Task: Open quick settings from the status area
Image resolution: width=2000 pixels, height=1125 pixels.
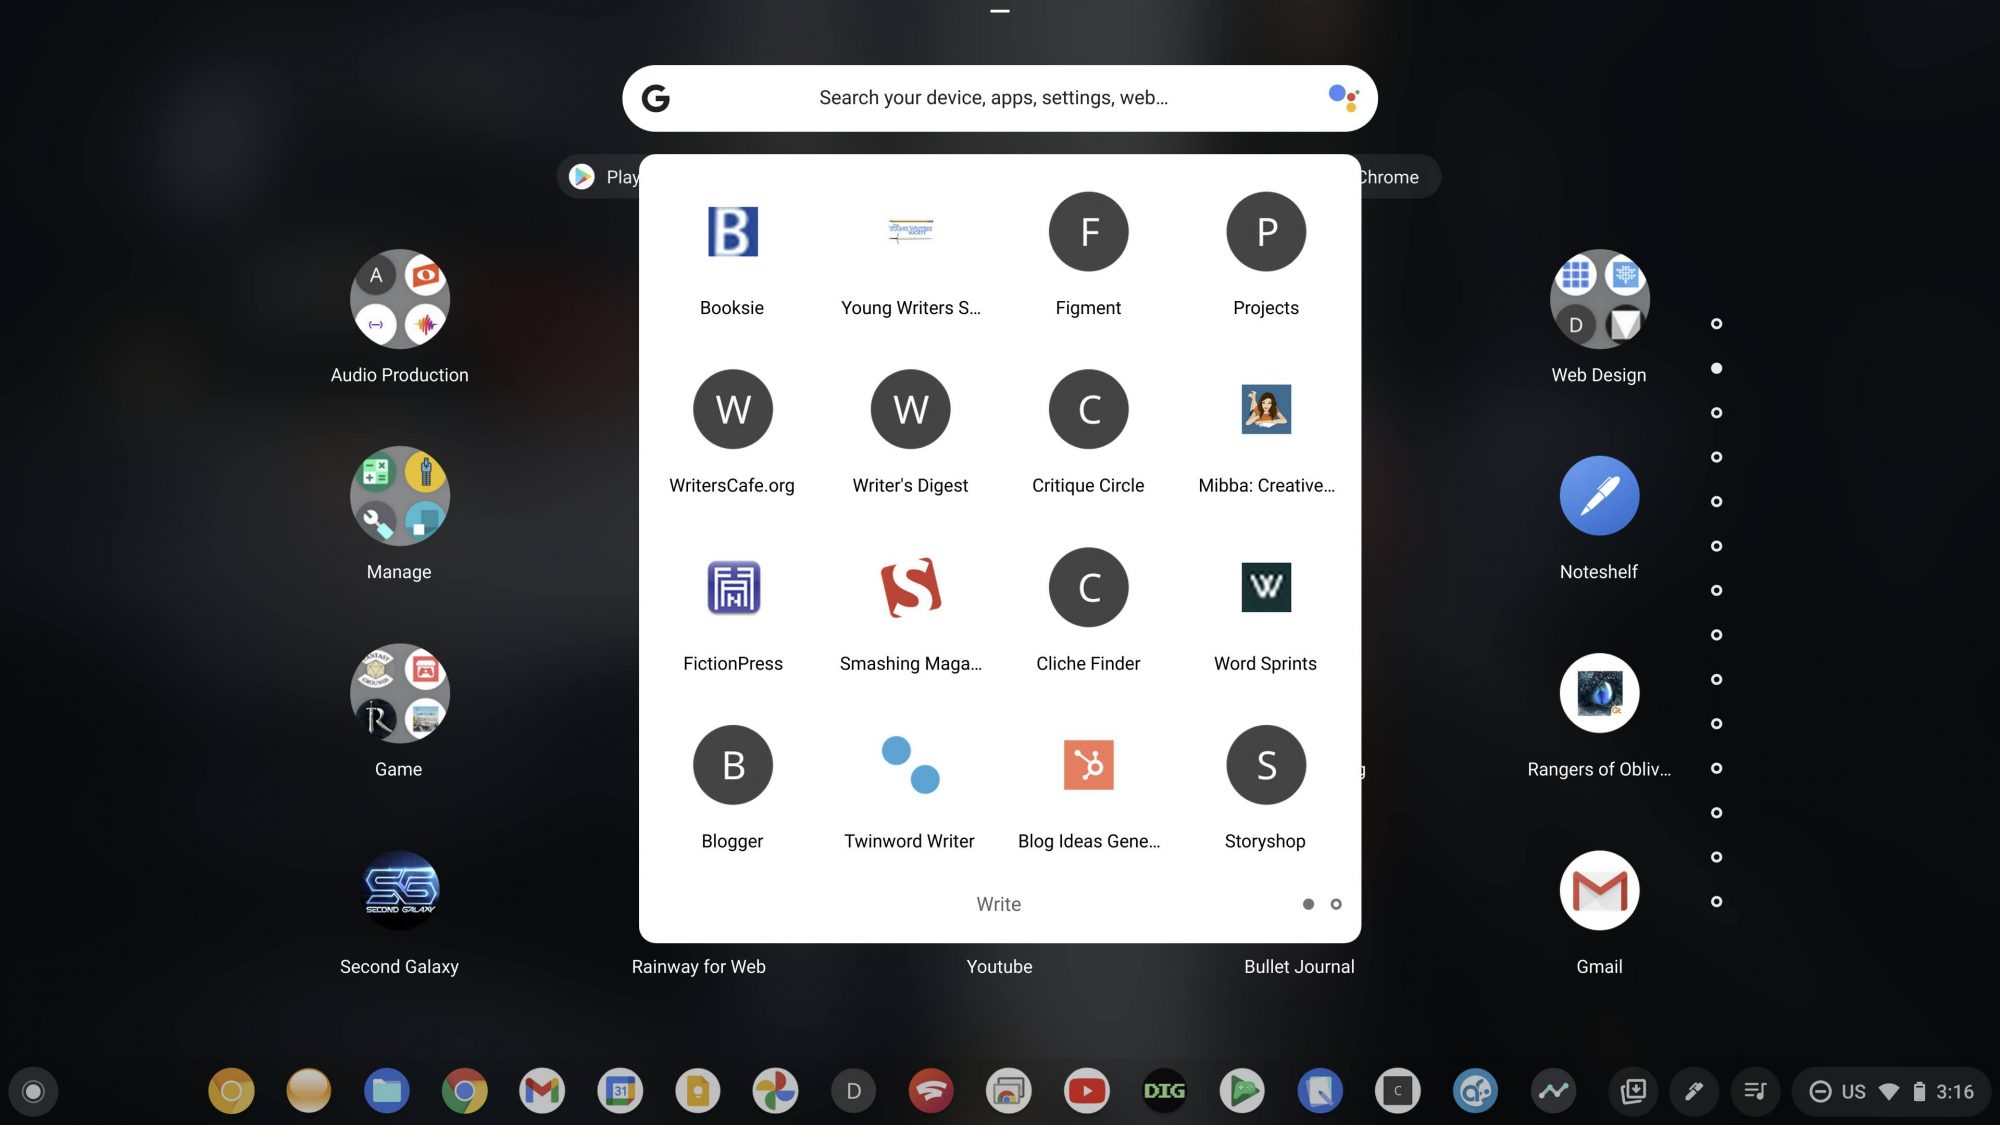Action: (x=1890, y=1091)
